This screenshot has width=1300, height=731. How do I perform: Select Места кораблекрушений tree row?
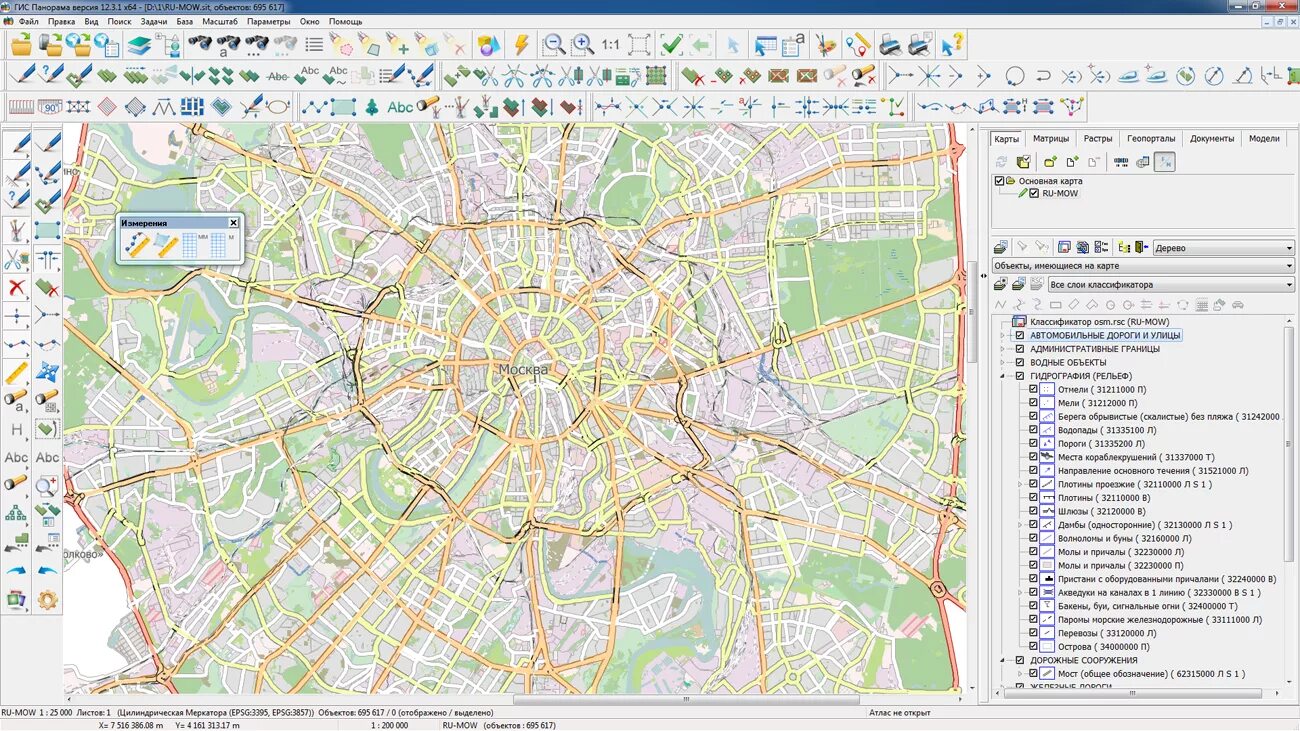pyautogui.click(x=1136, y=457)
